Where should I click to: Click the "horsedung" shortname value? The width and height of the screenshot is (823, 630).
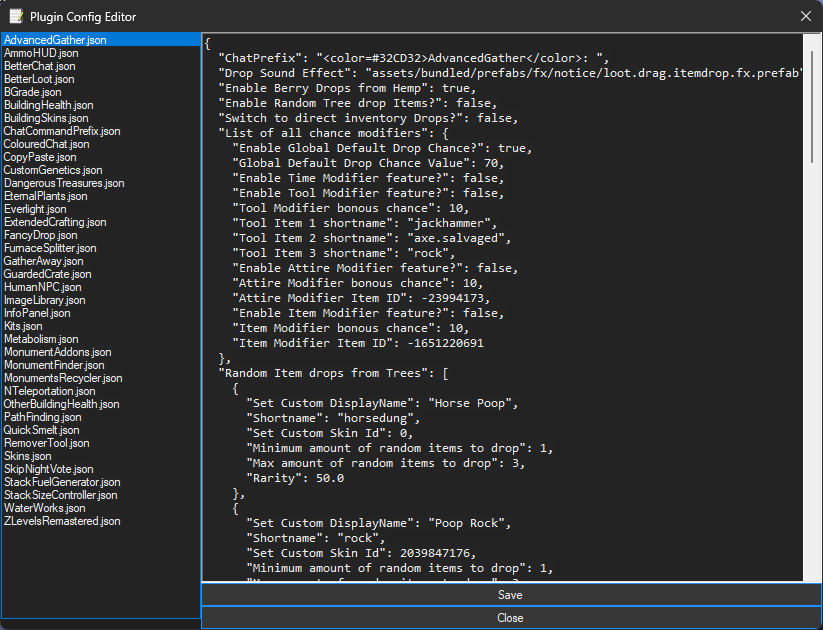(375, 418)
